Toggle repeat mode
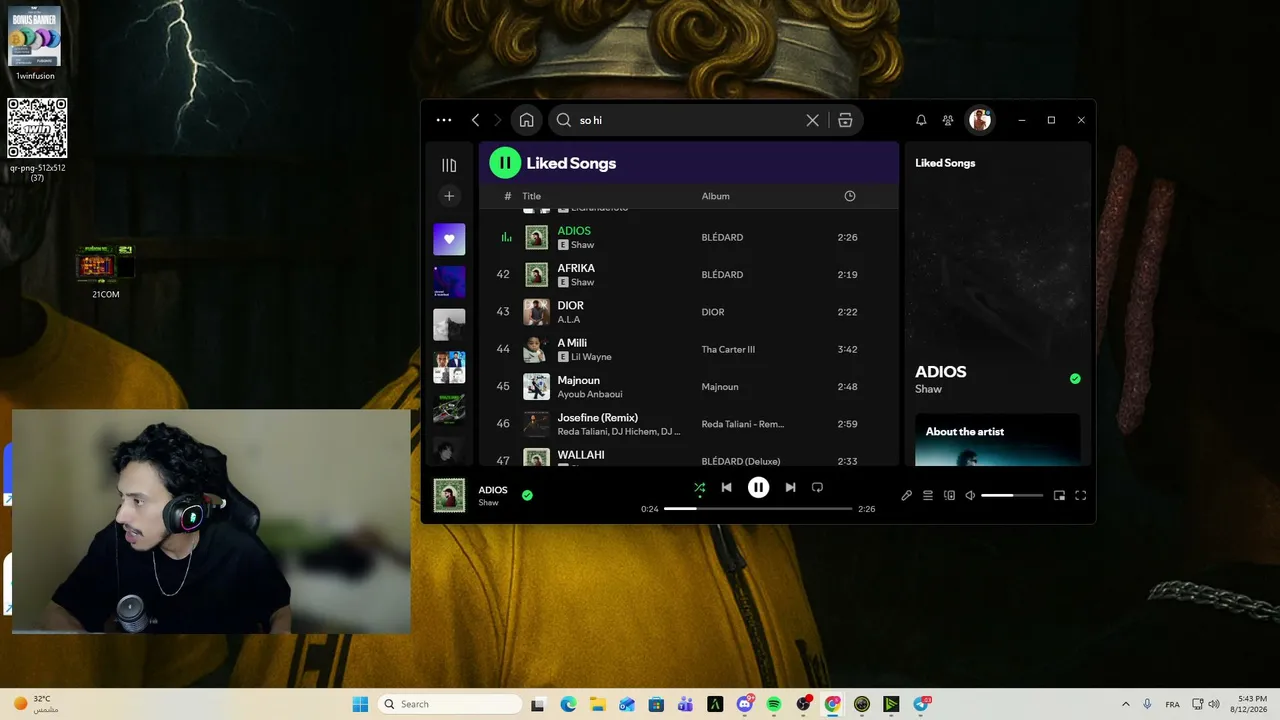 pos(817,488)
